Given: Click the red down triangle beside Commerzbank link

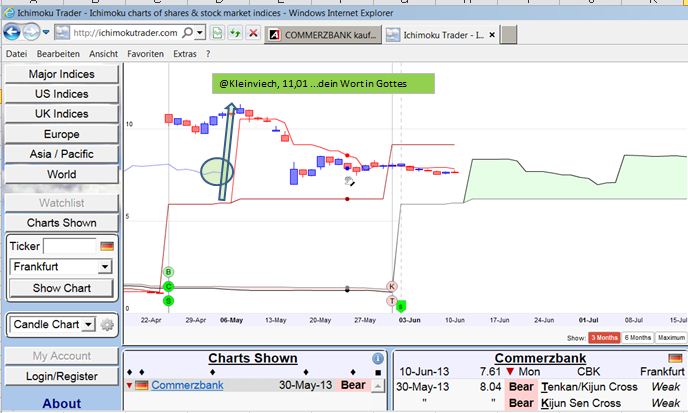Looking at the screenshot, I should pos(129,386).
